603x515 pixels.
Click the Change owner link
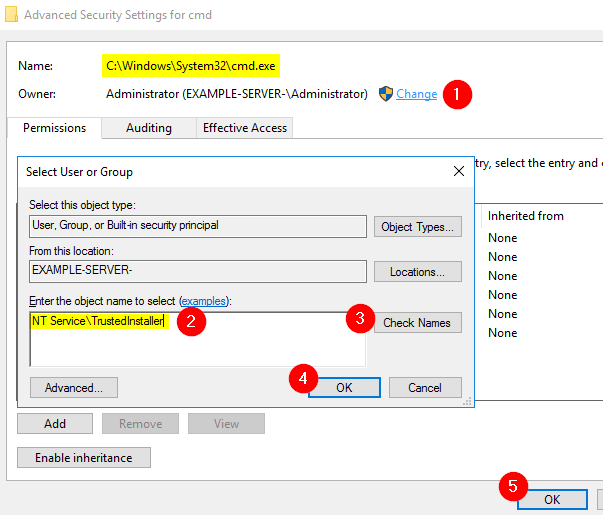[x=416, y=94]
